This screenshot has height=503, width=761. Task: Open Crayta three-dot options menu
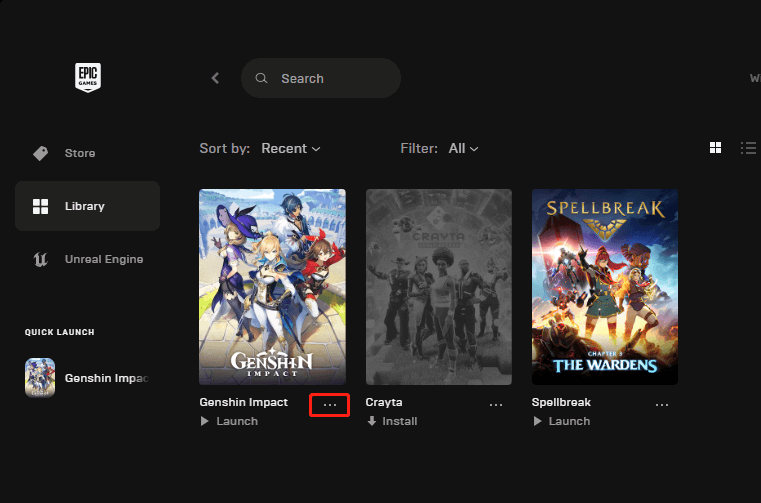(x=496, y=404)
